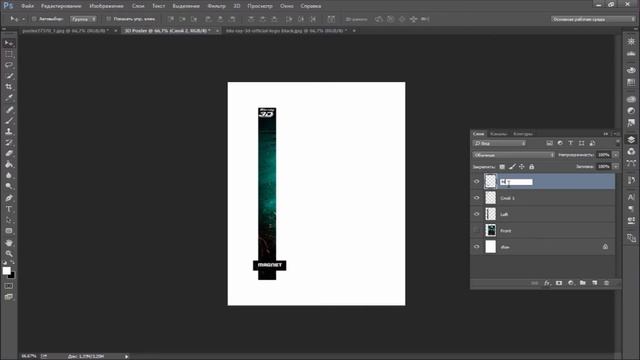Select the Dodge tool

[9, 187]
